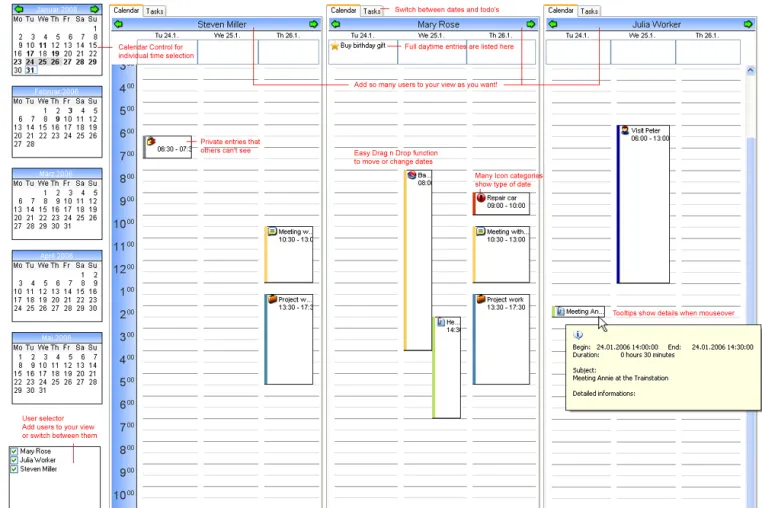762x508 pixels.
Task: Switch to Tasks tab in Mary Rose pane
Action: point(372,11)
